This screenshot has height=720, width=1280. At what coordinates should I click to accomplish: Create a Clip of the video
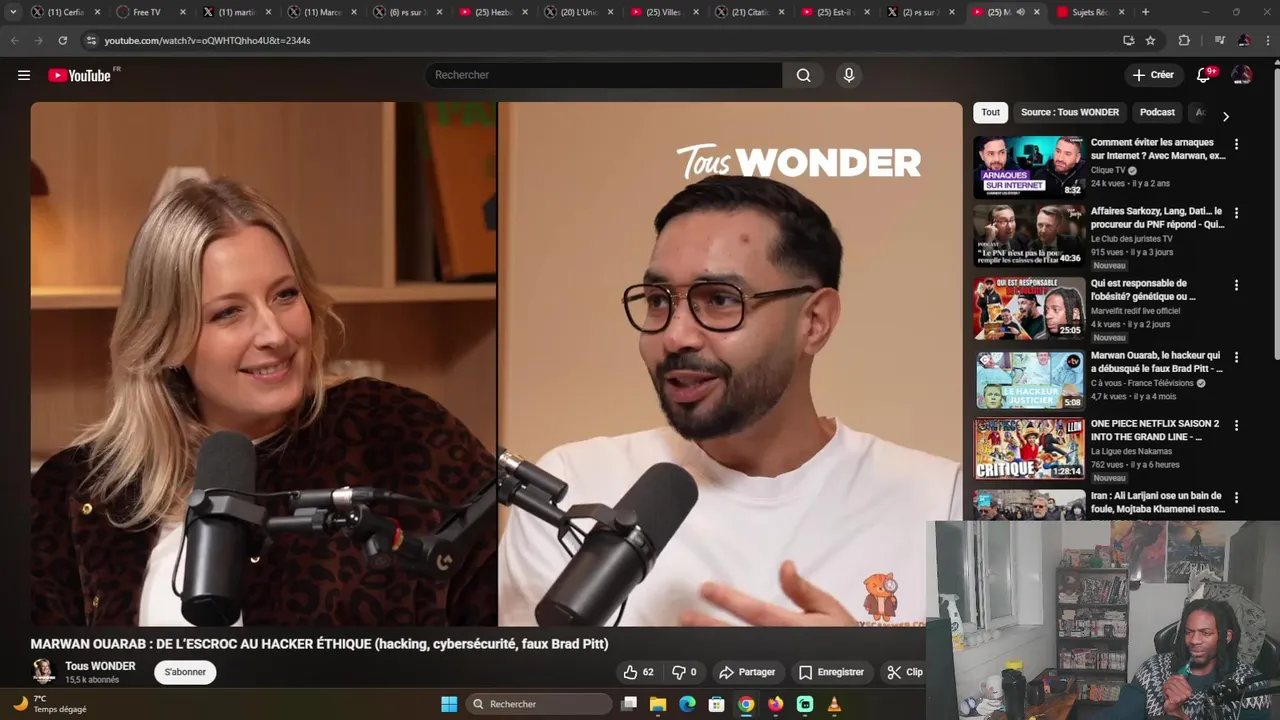(x=905, y=672)
